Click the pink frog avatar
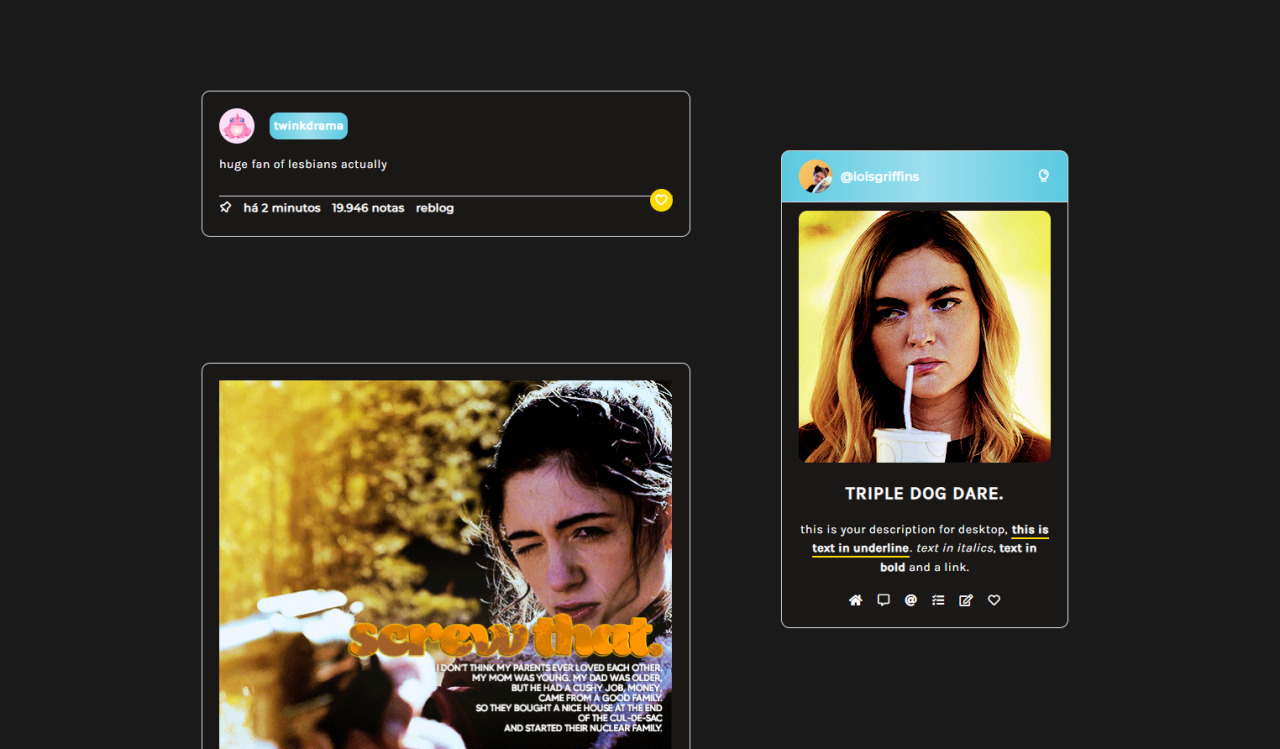 (x=237, y=126)
